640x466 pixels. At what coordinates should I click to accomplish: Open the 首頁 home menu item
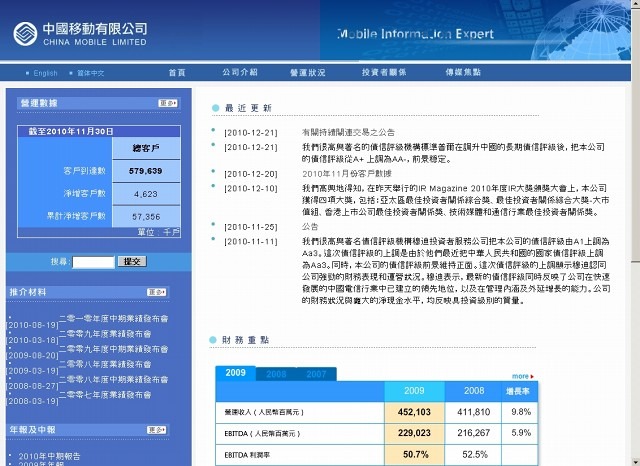(x=177, y=73)
